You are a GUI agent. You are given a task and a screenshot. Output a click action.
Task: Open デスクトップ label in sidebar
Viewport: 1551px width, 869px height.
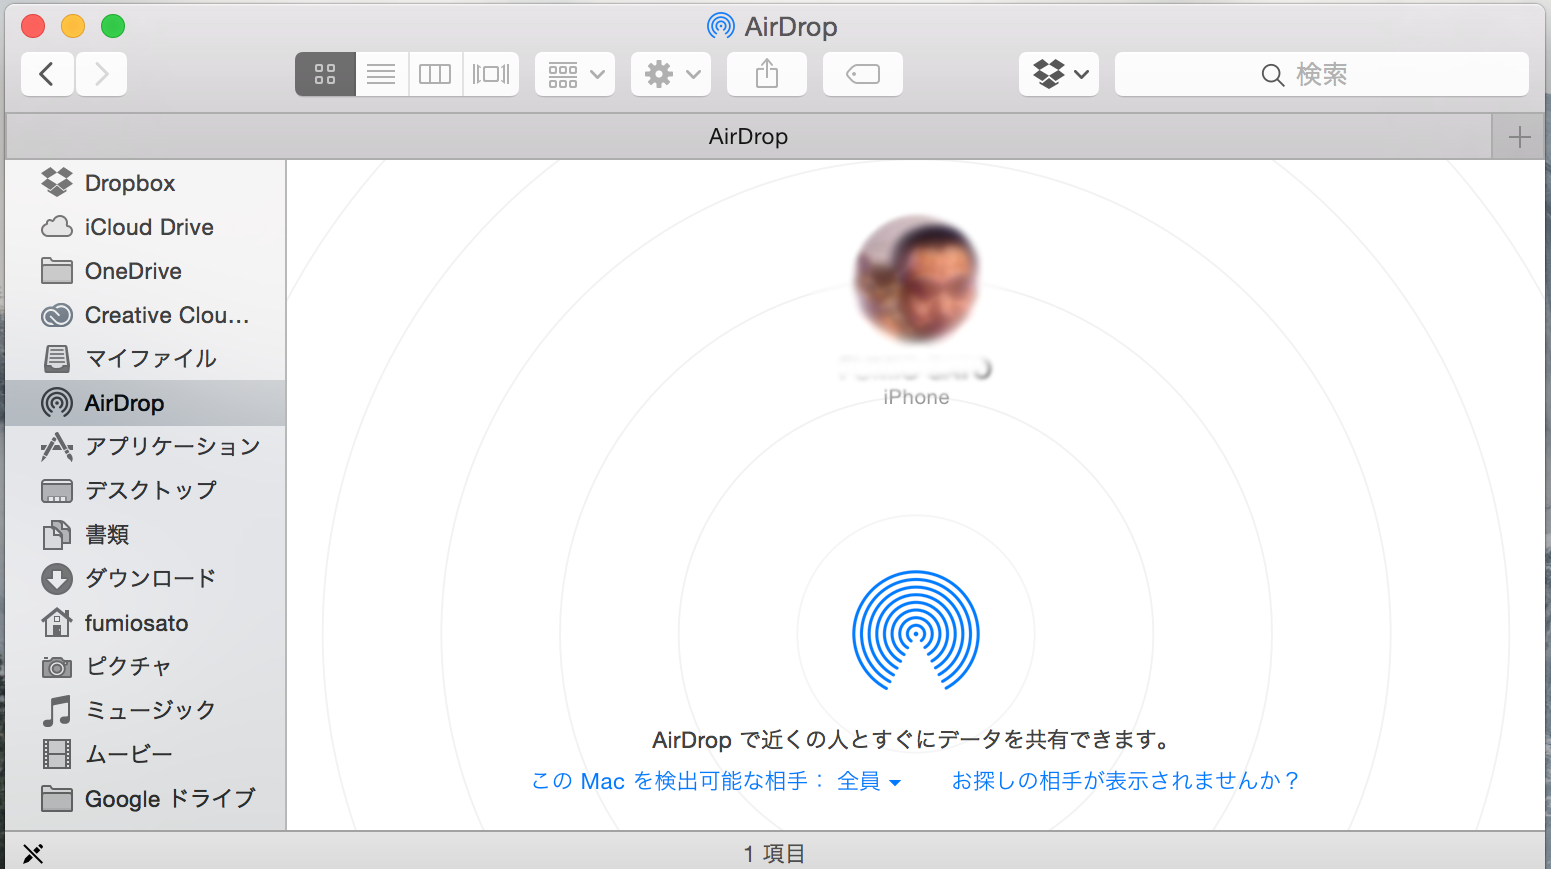(151, 491)
